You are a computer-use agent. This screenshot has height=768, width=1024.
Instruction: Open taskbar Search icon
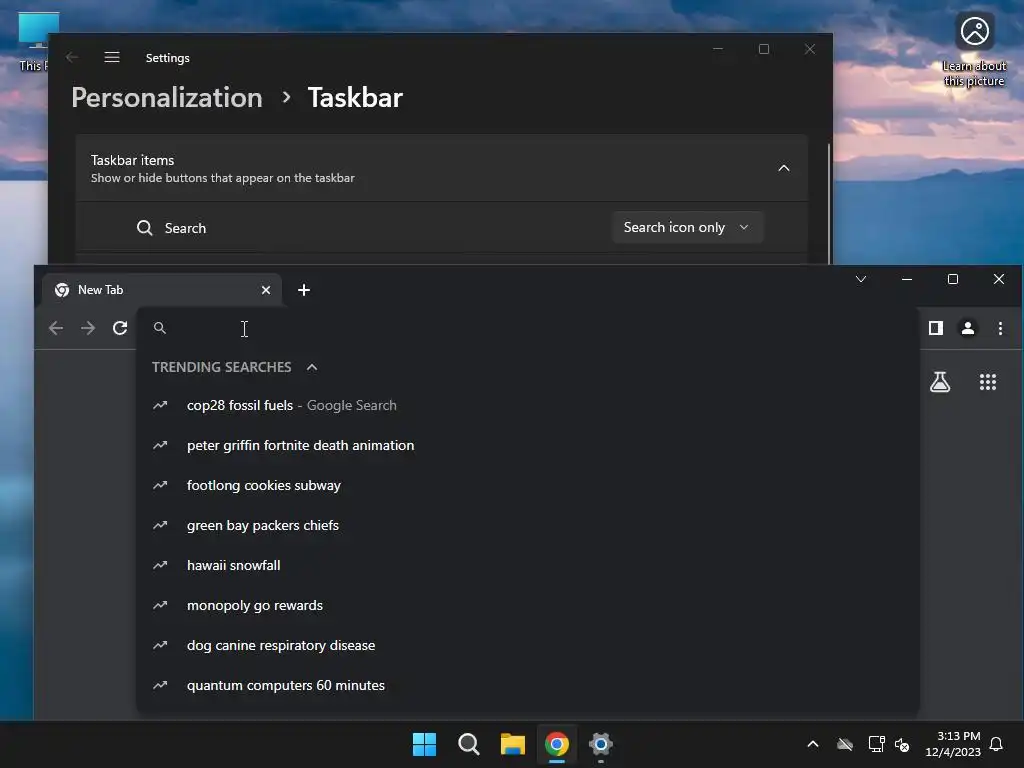pyautogui.click(x=468, y=744)
